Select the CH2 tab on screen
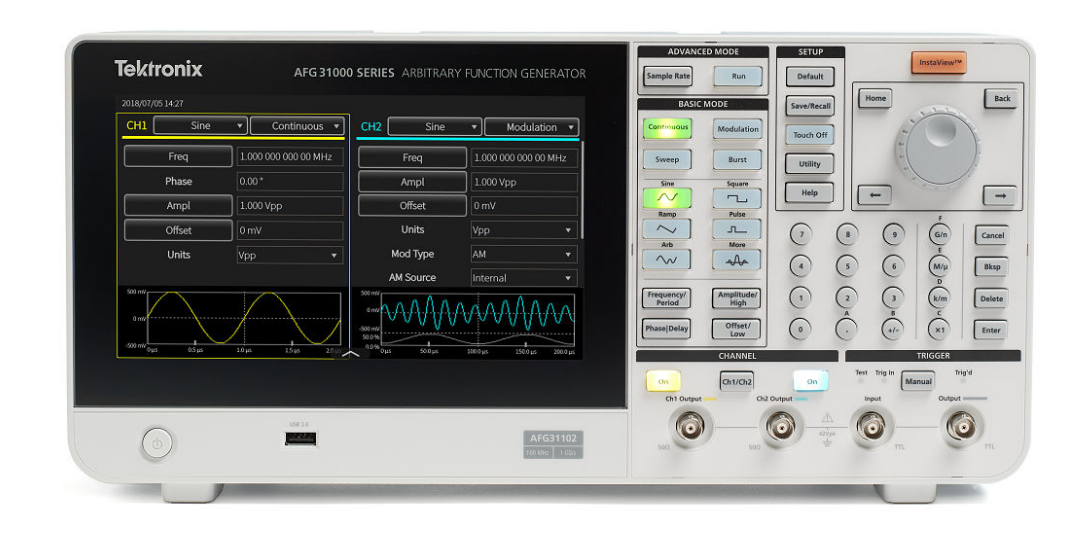 click(x=371, y=127)
